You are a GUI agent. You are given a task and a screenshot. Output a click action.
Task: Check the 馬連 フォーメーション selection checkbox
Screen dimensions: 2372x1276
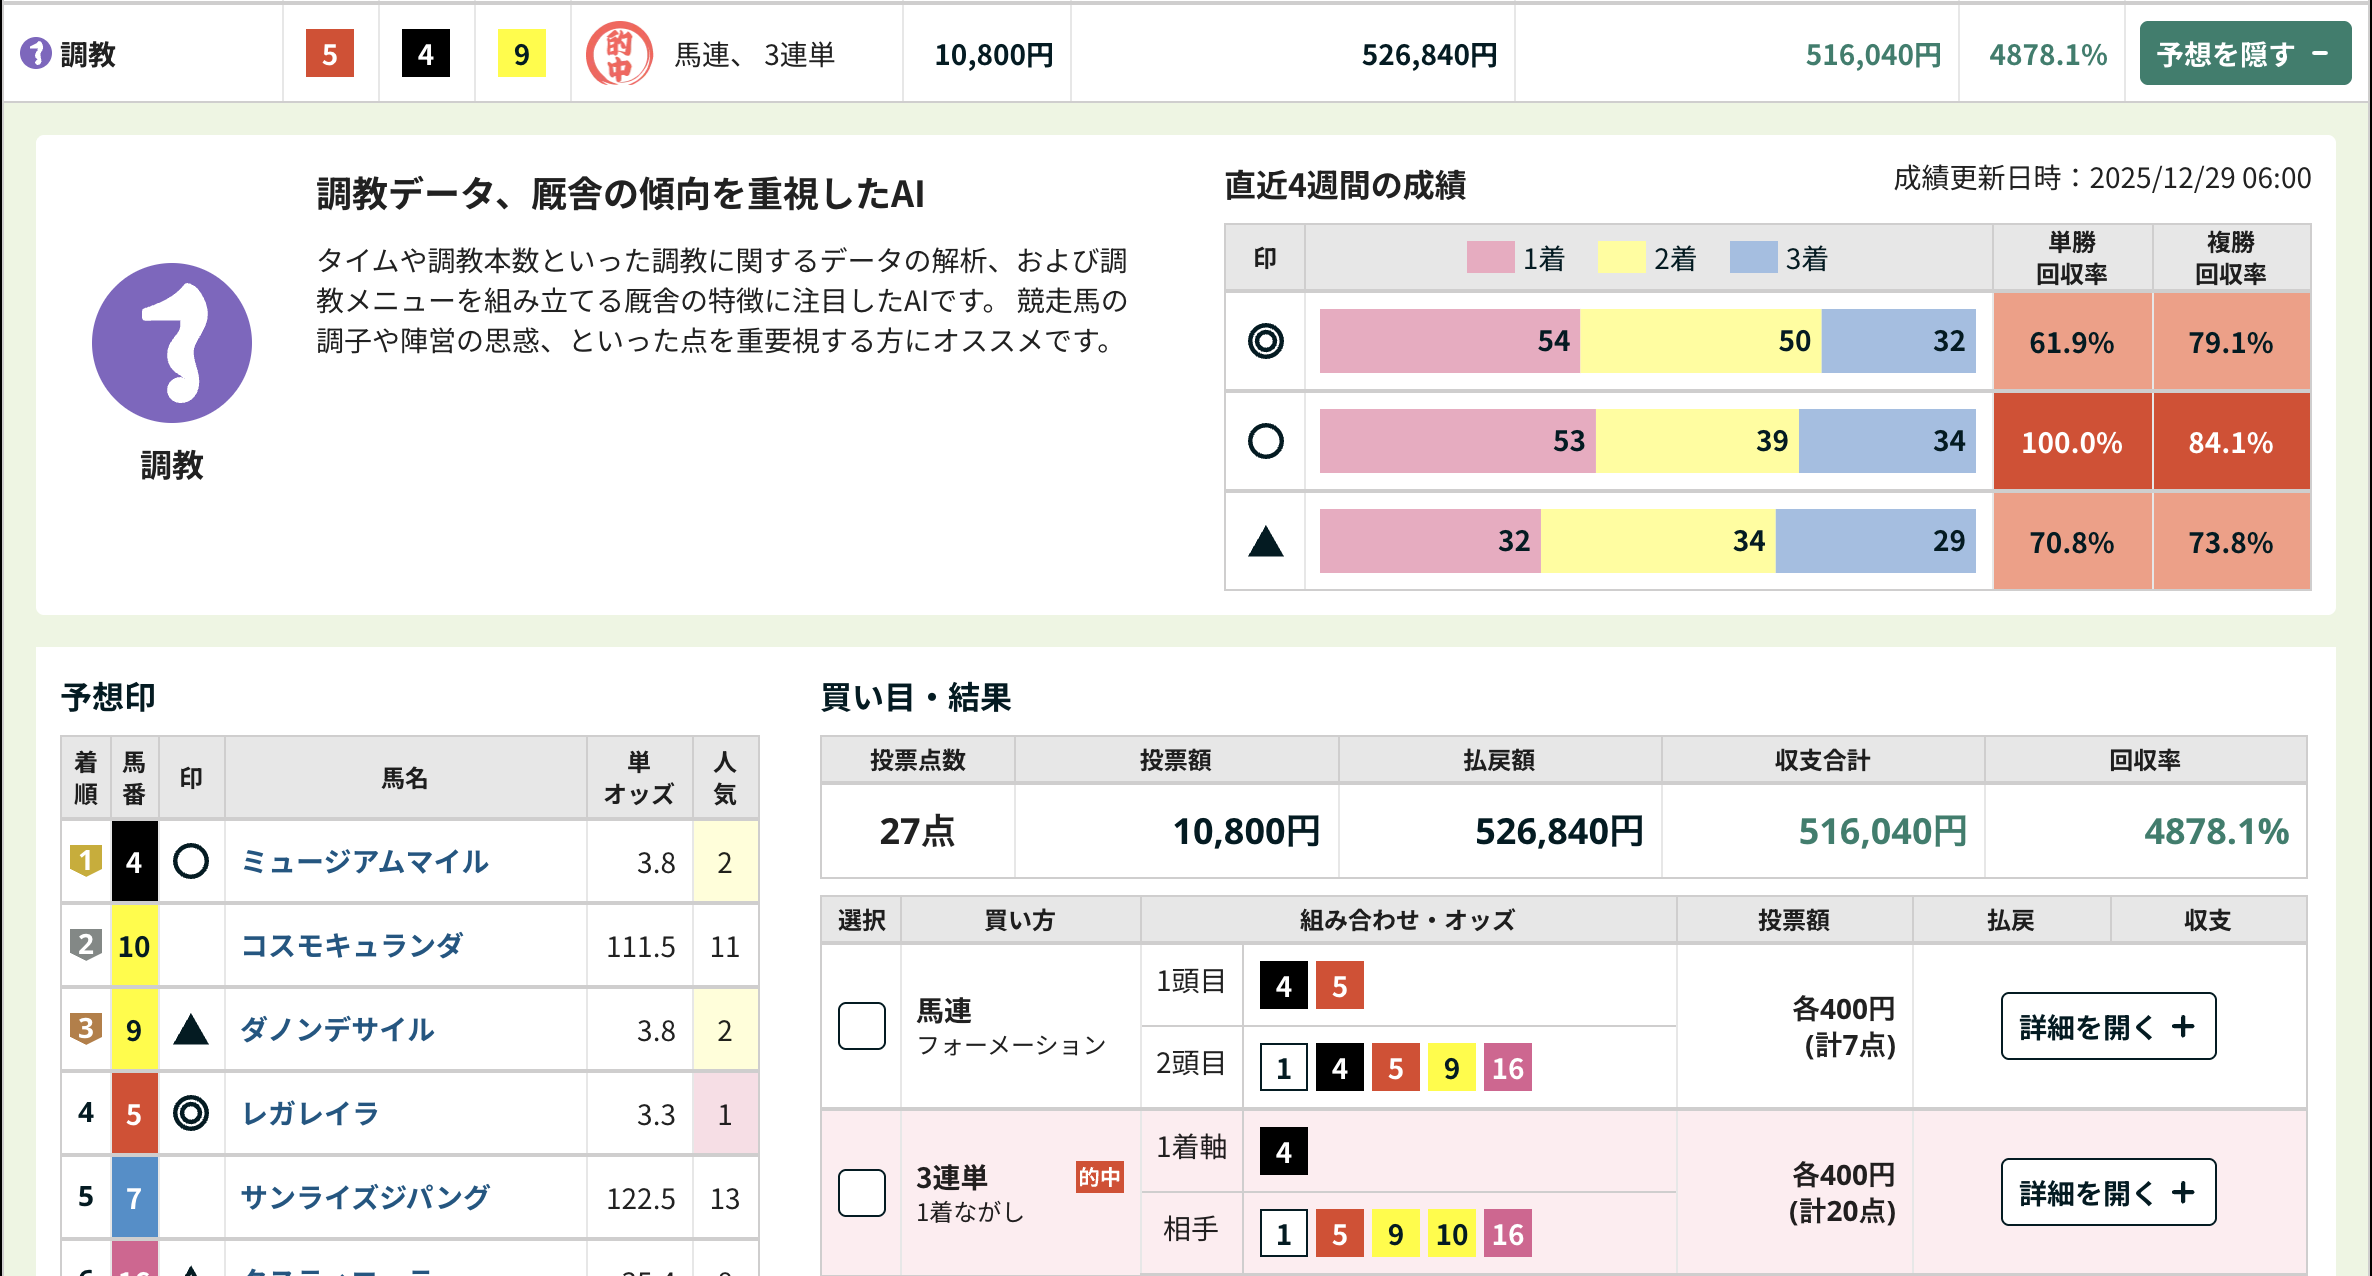pyautogui.click(x=861, y=1026)
